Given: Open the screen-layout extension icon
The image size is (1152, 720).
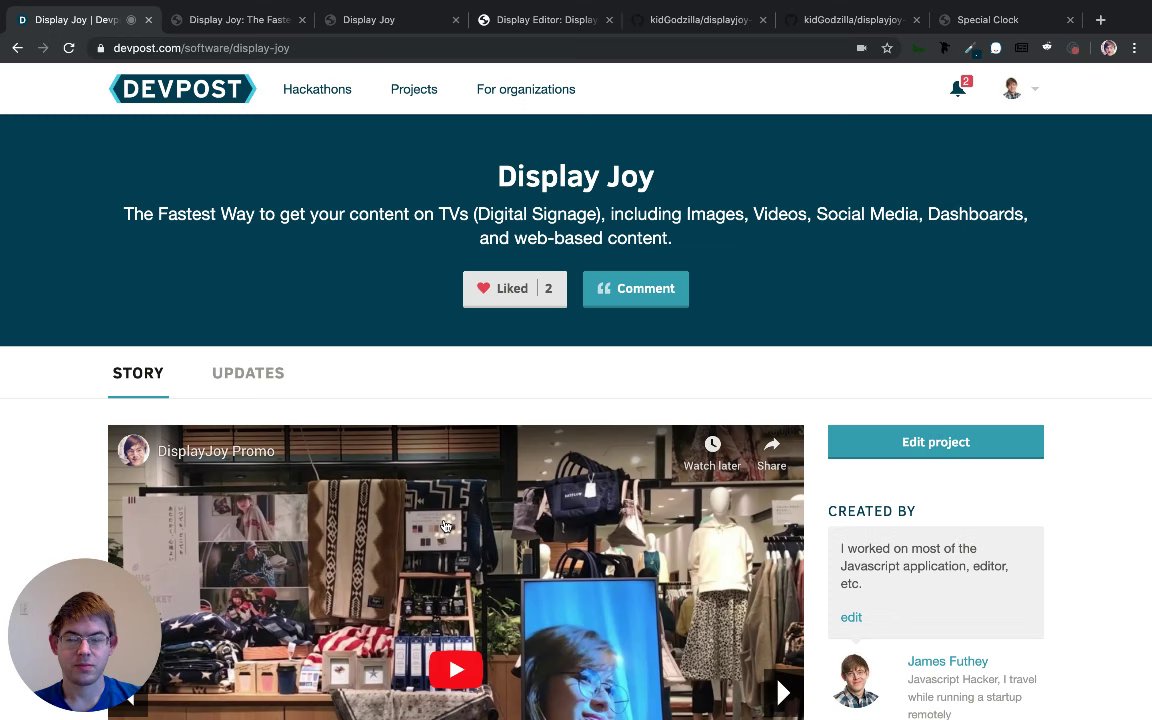Looking at the screenshot, I should point(1021,48).
